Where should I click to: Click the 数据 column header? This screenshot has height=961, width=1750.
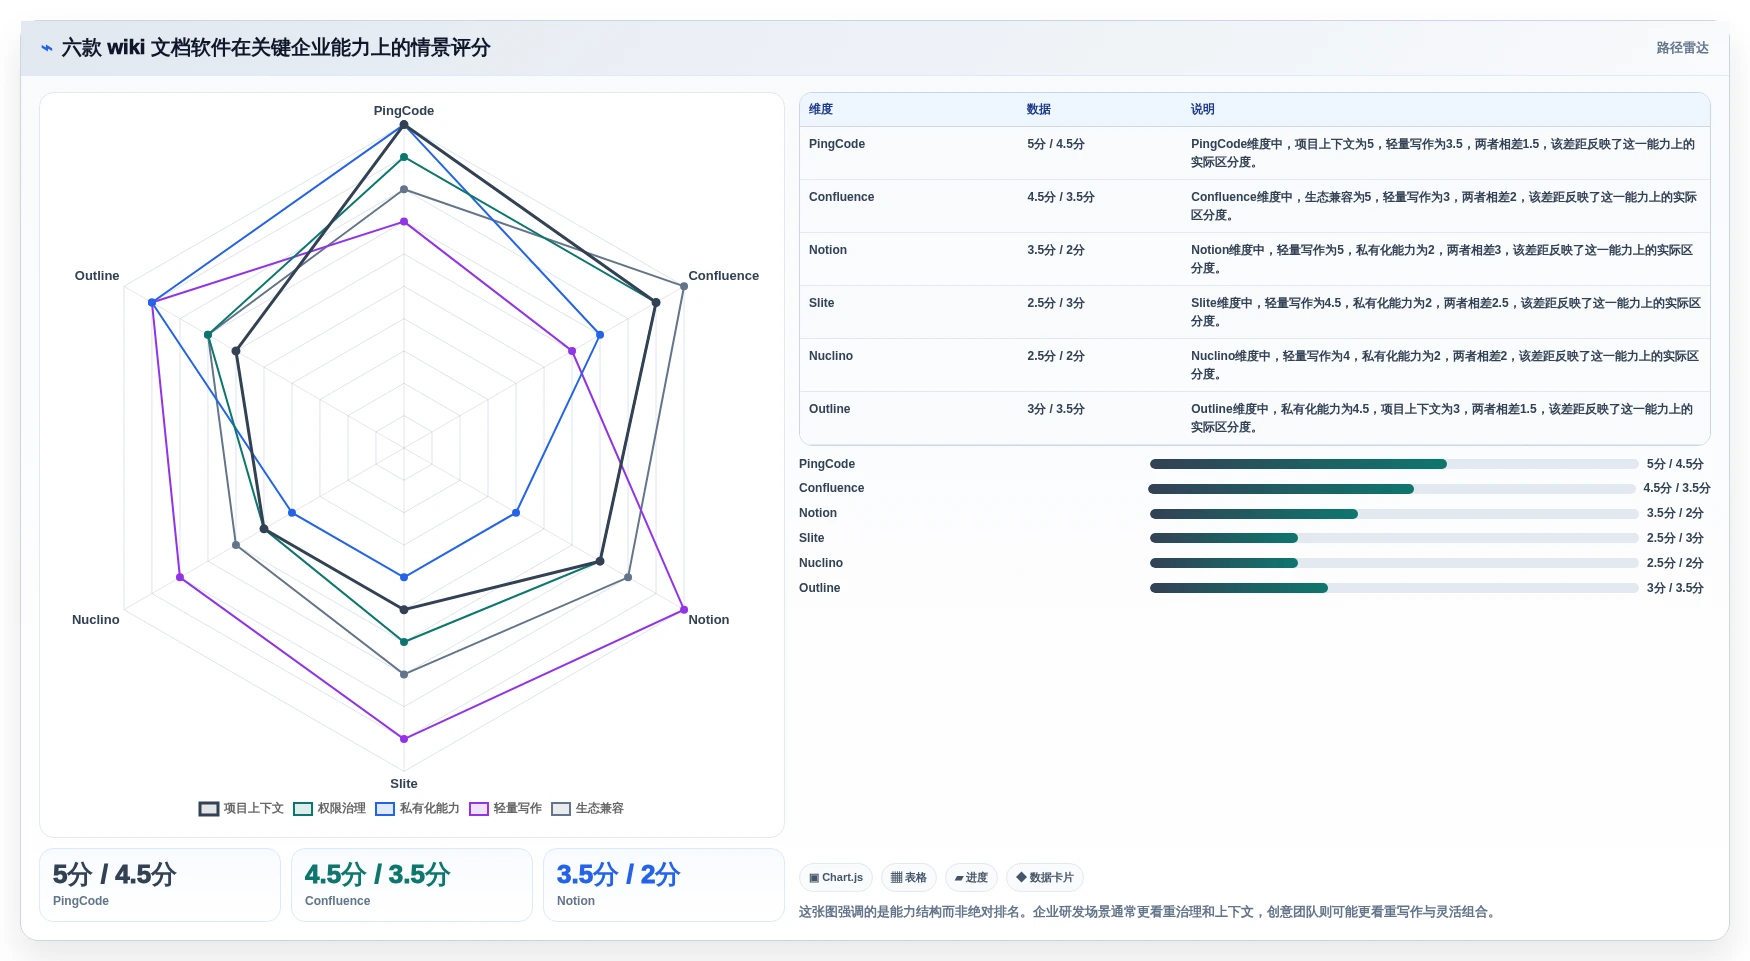coord(1039,109)
